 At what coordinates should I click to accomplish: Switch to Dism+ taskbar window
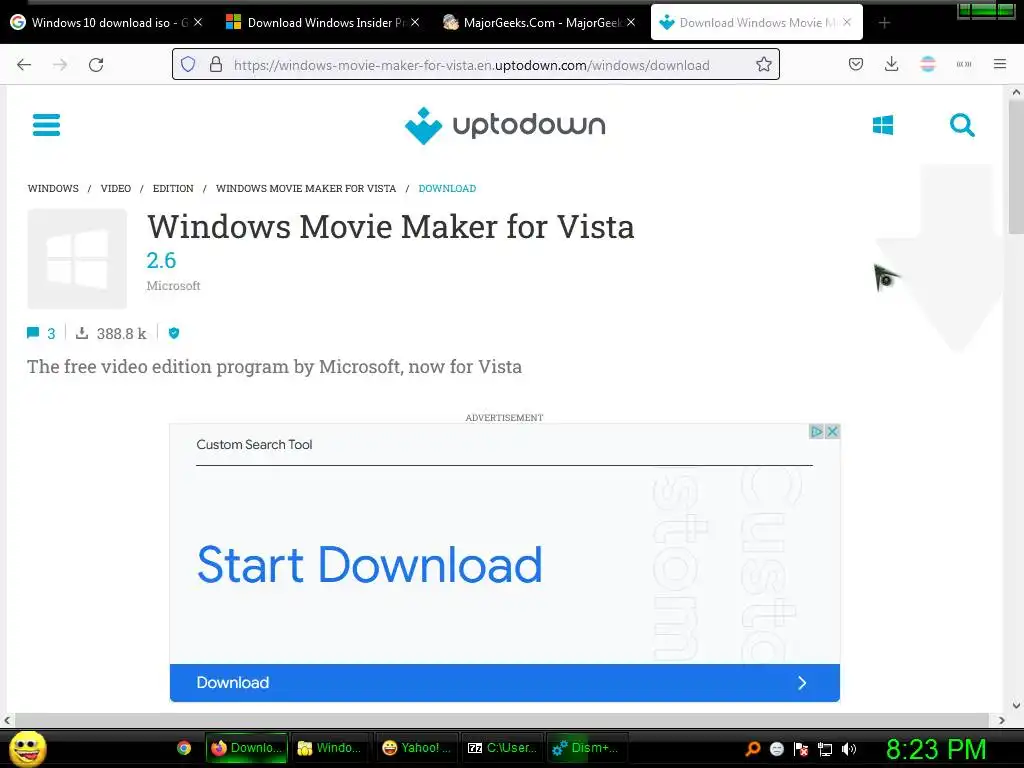(x=586, y=748)
